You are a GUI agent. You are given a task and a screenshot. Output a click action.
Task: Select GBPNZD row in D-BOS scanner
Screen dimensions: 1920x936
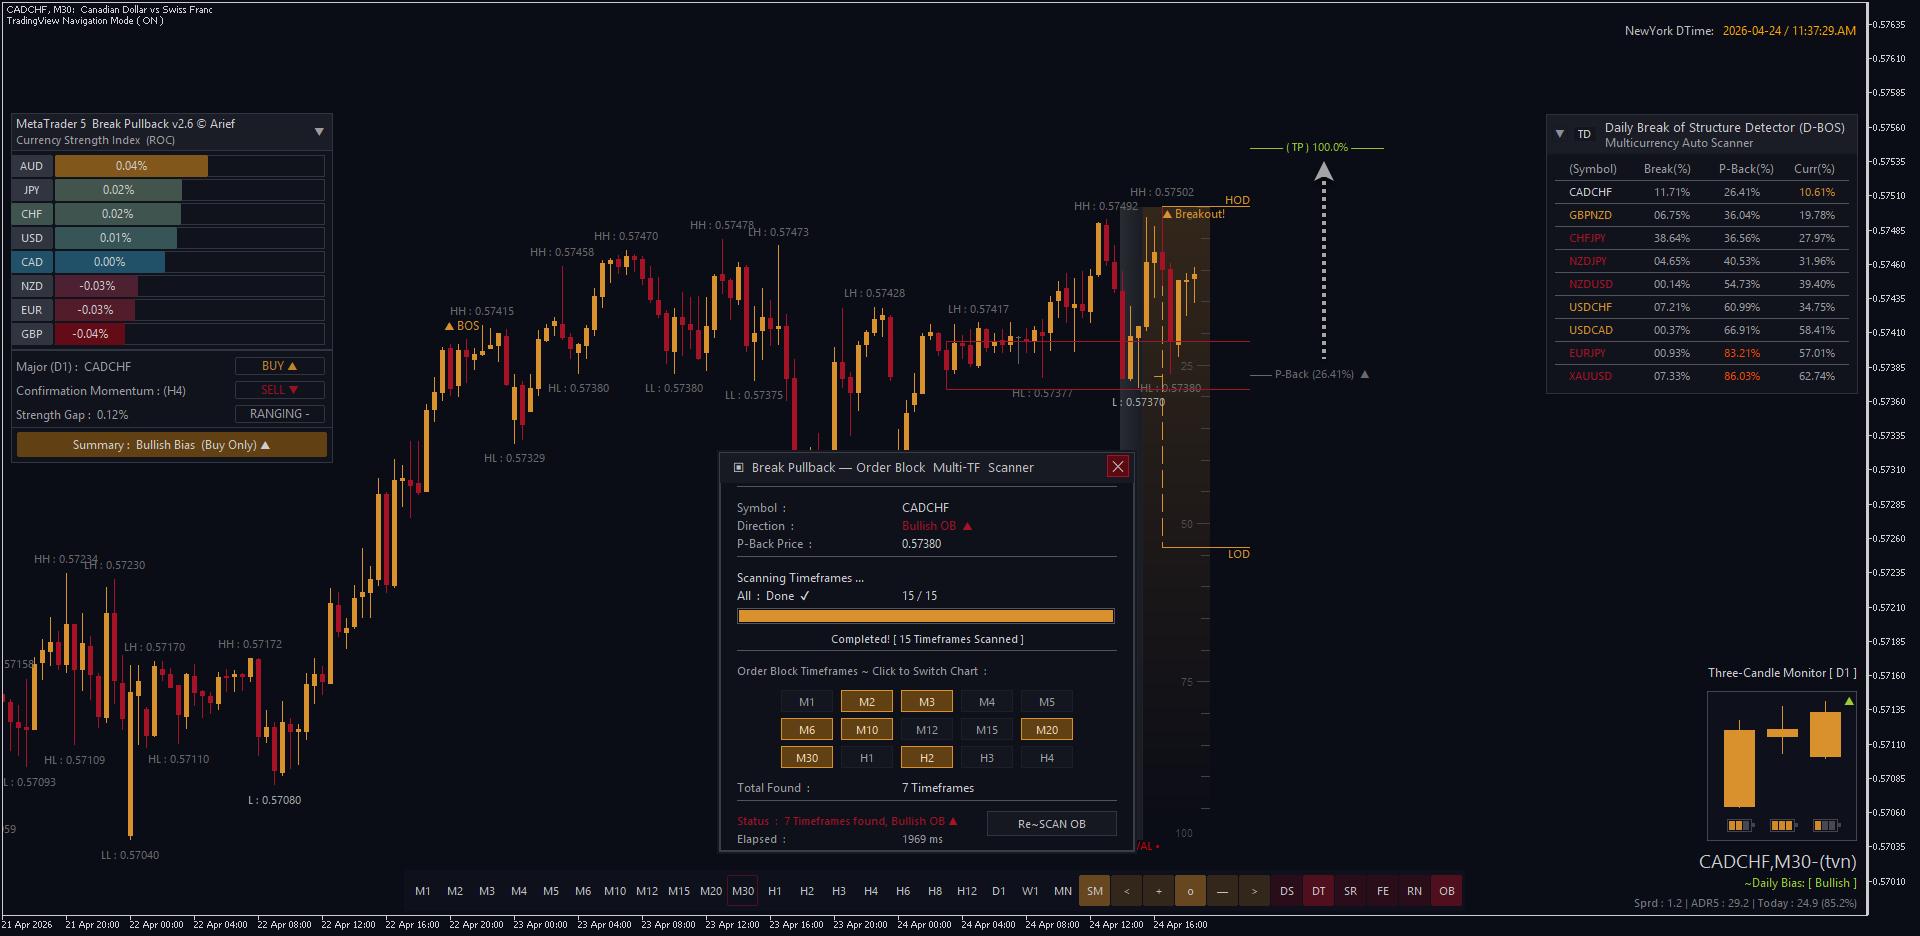[1702, 215]
